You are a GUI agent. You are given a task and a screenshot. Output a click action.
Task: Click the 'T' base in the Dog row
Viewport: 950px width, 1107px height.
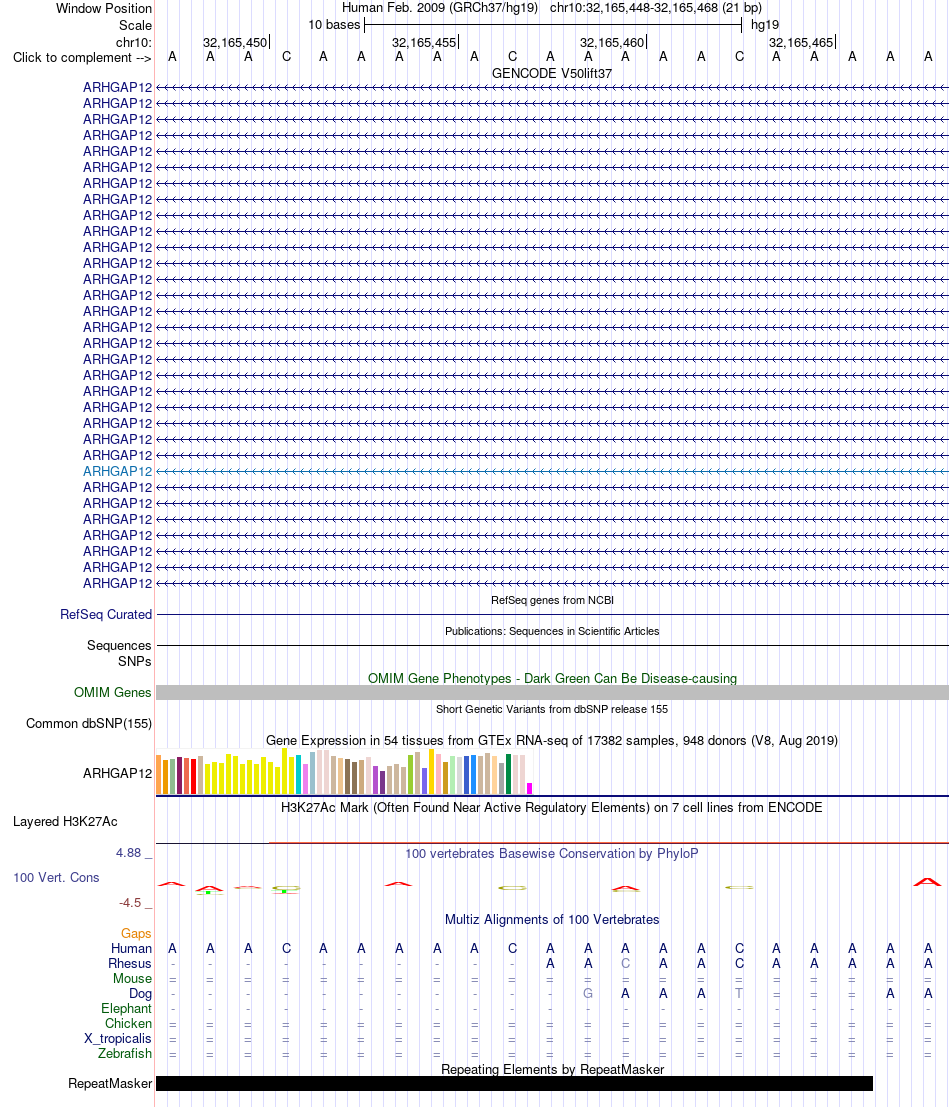pos(739,993)
